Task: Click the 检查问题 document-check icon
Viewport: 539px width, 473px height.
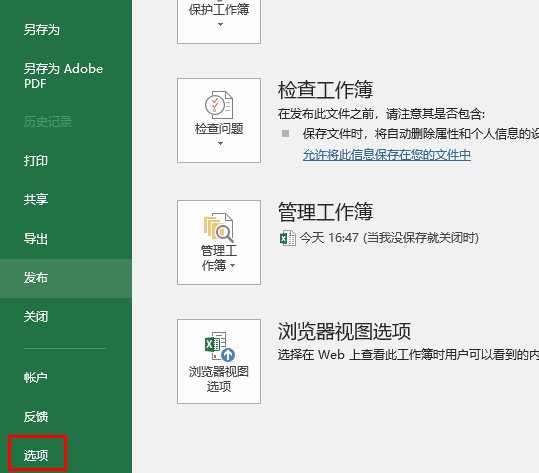Action: click(219, 105)
